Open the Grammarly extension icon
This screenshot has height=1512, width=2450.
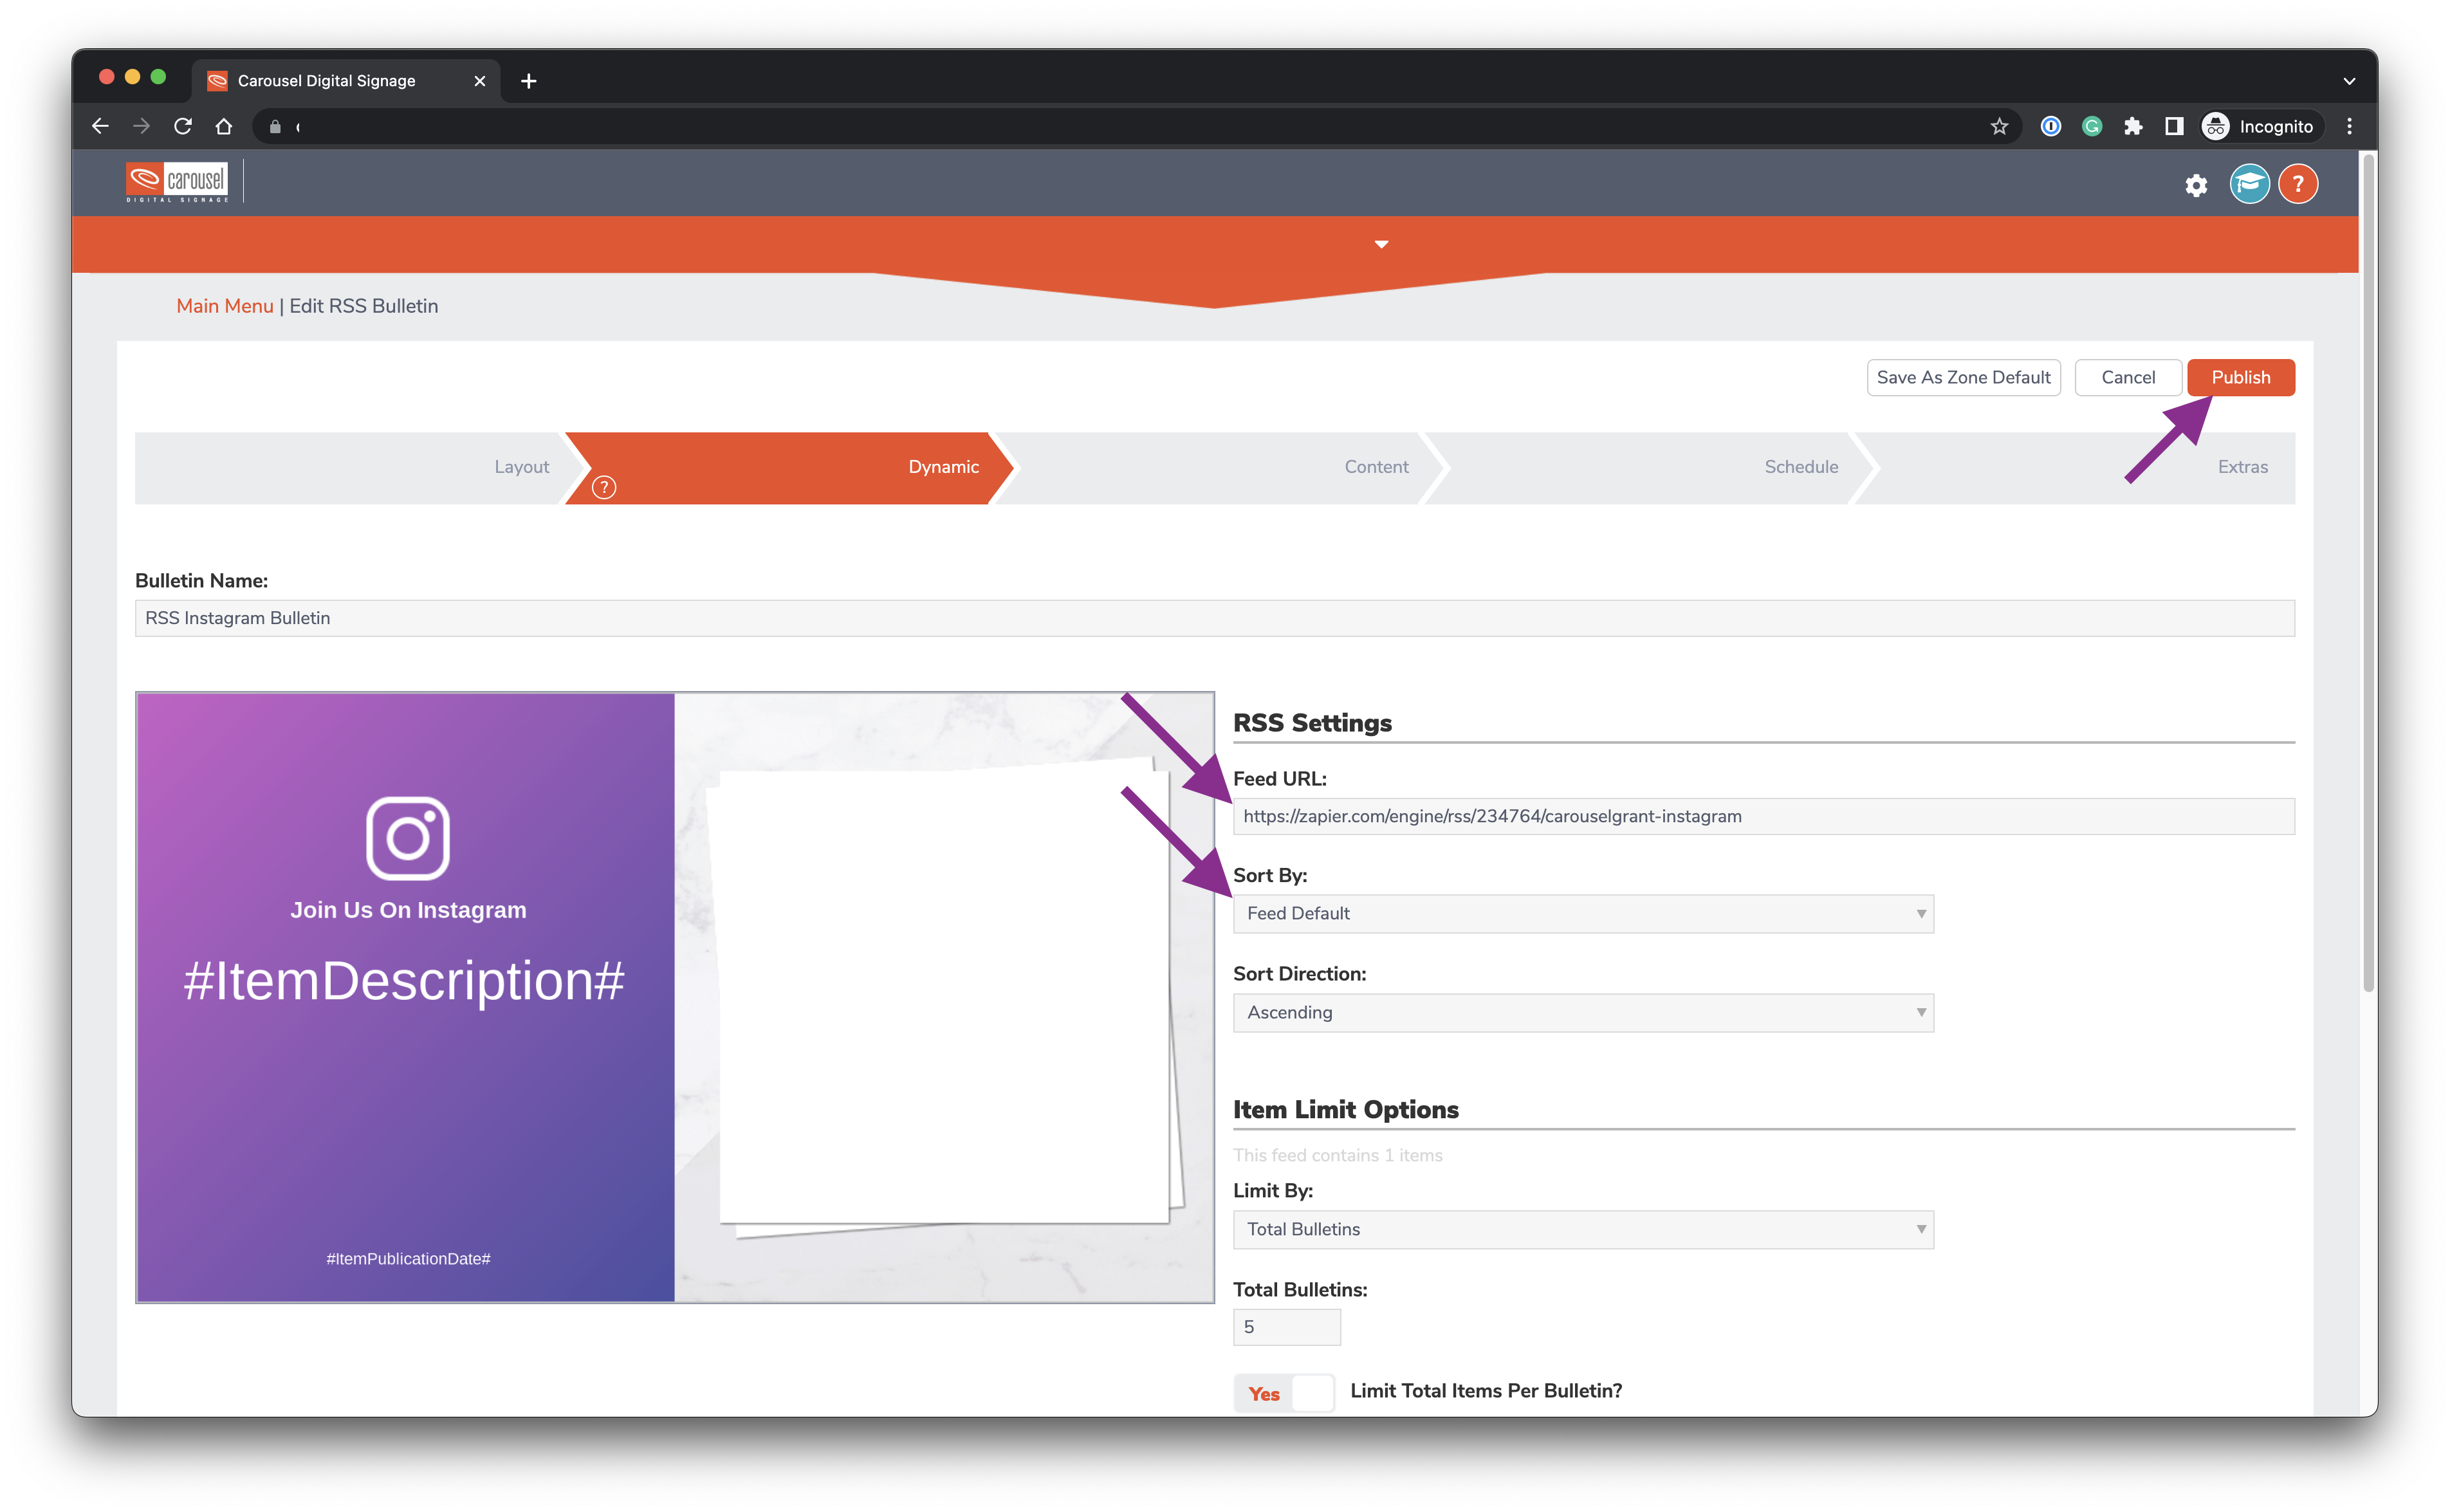(x=2092, y=126)
